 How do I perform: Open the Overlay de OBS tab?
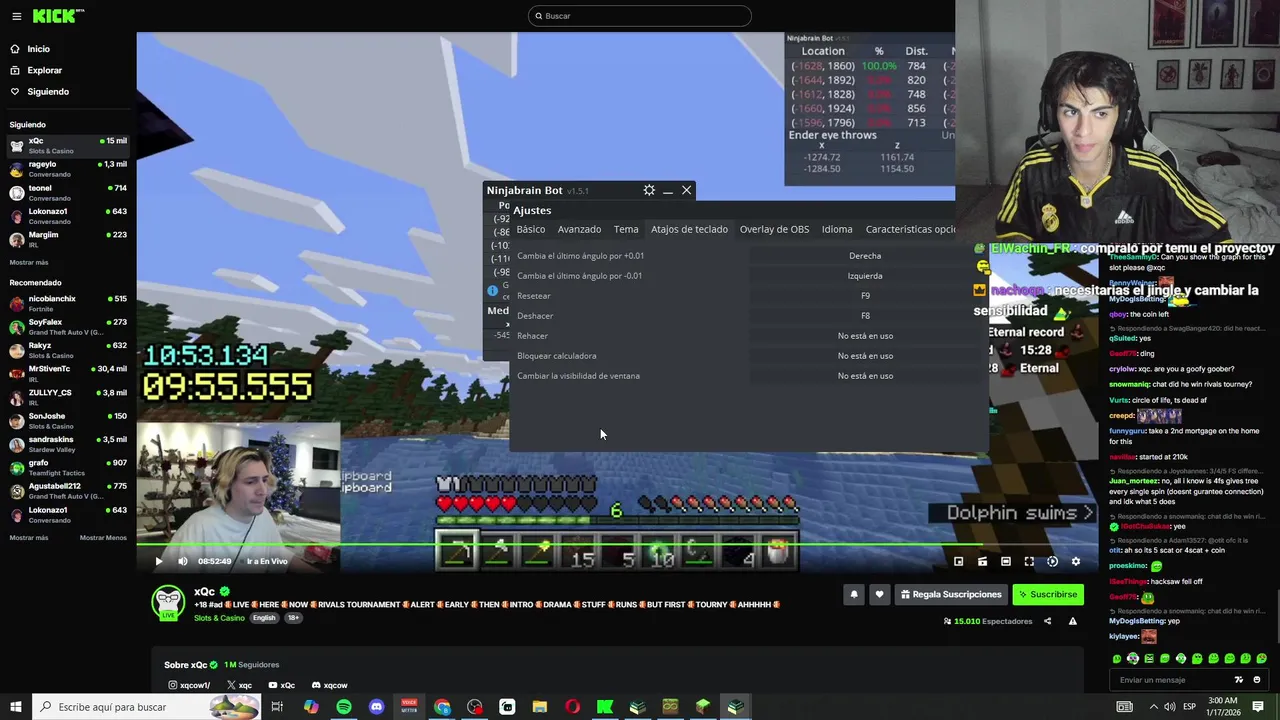point(774,229)
